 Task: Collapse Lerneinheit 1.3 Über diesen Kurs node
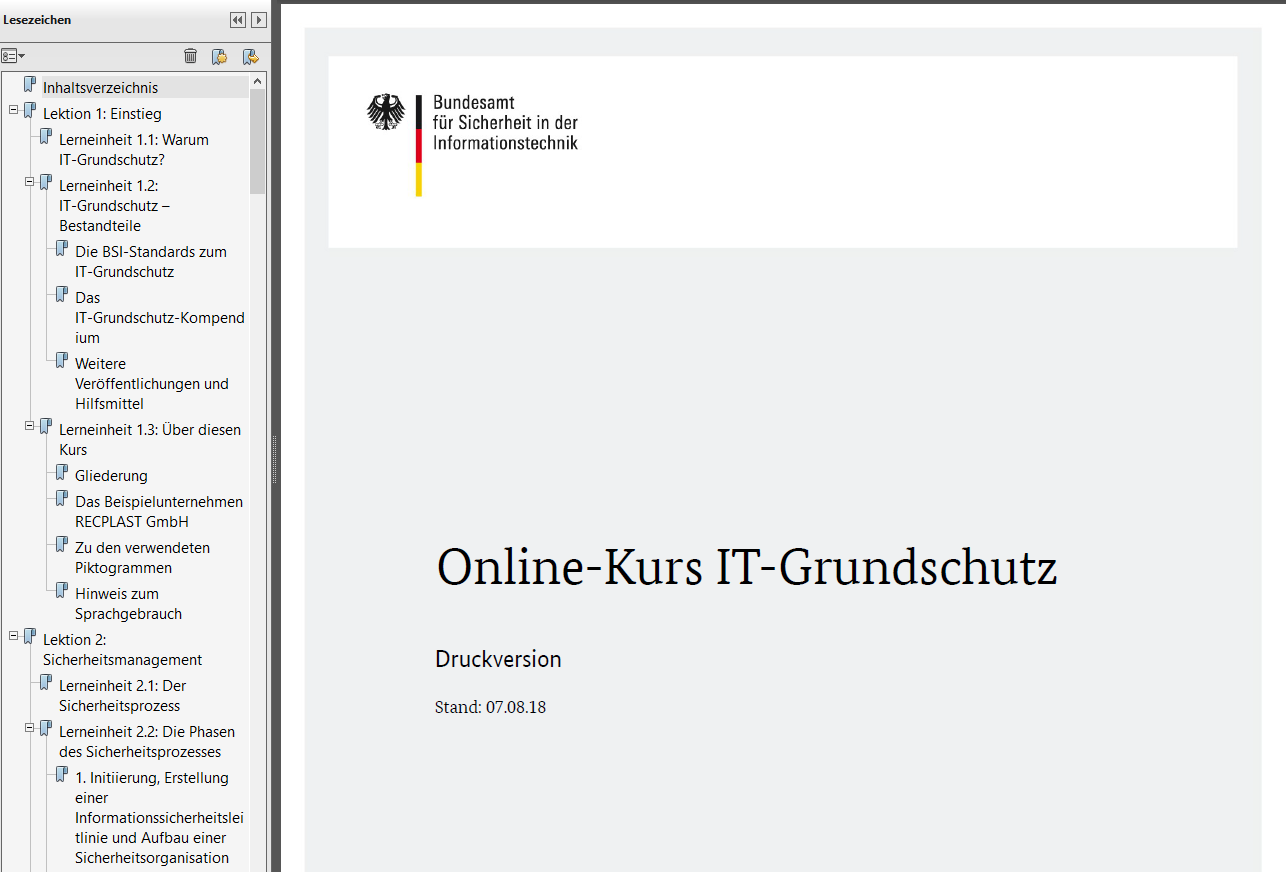coord(30,426)
